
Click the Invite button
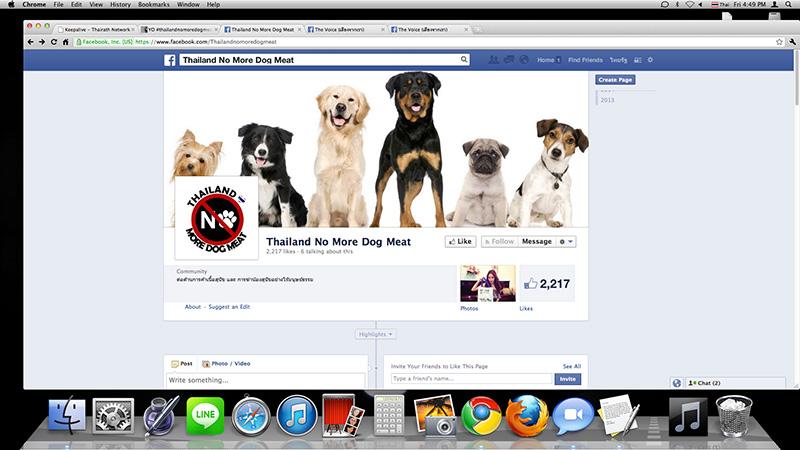[567, 379]
